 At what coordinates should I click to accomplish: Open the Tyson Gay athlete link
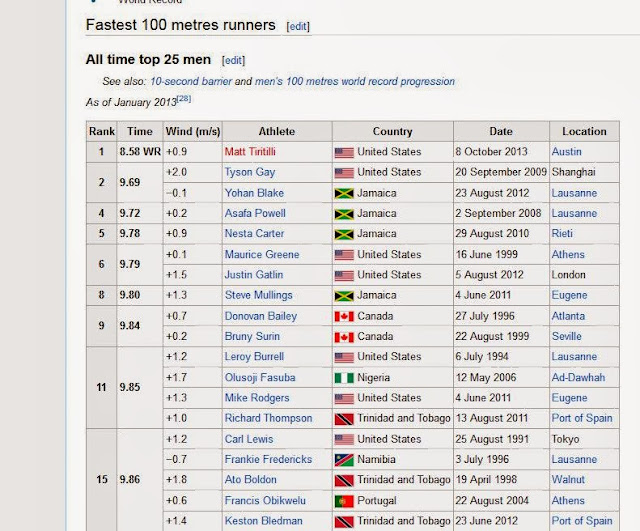(250, 172)
